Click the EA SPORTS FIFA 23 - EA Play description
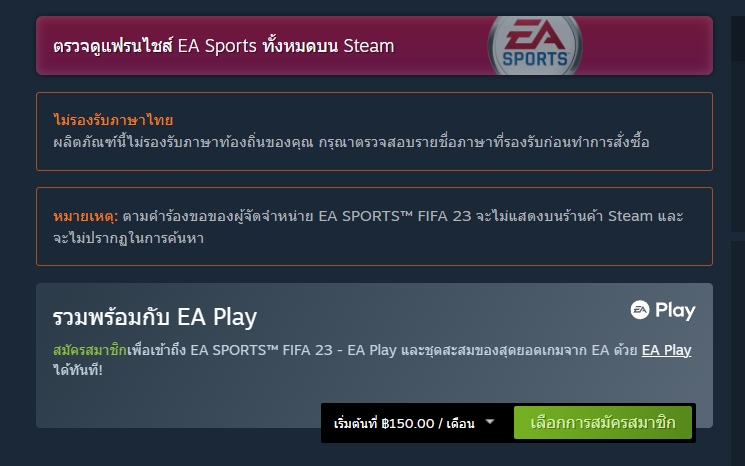 (x=372, y=360)
